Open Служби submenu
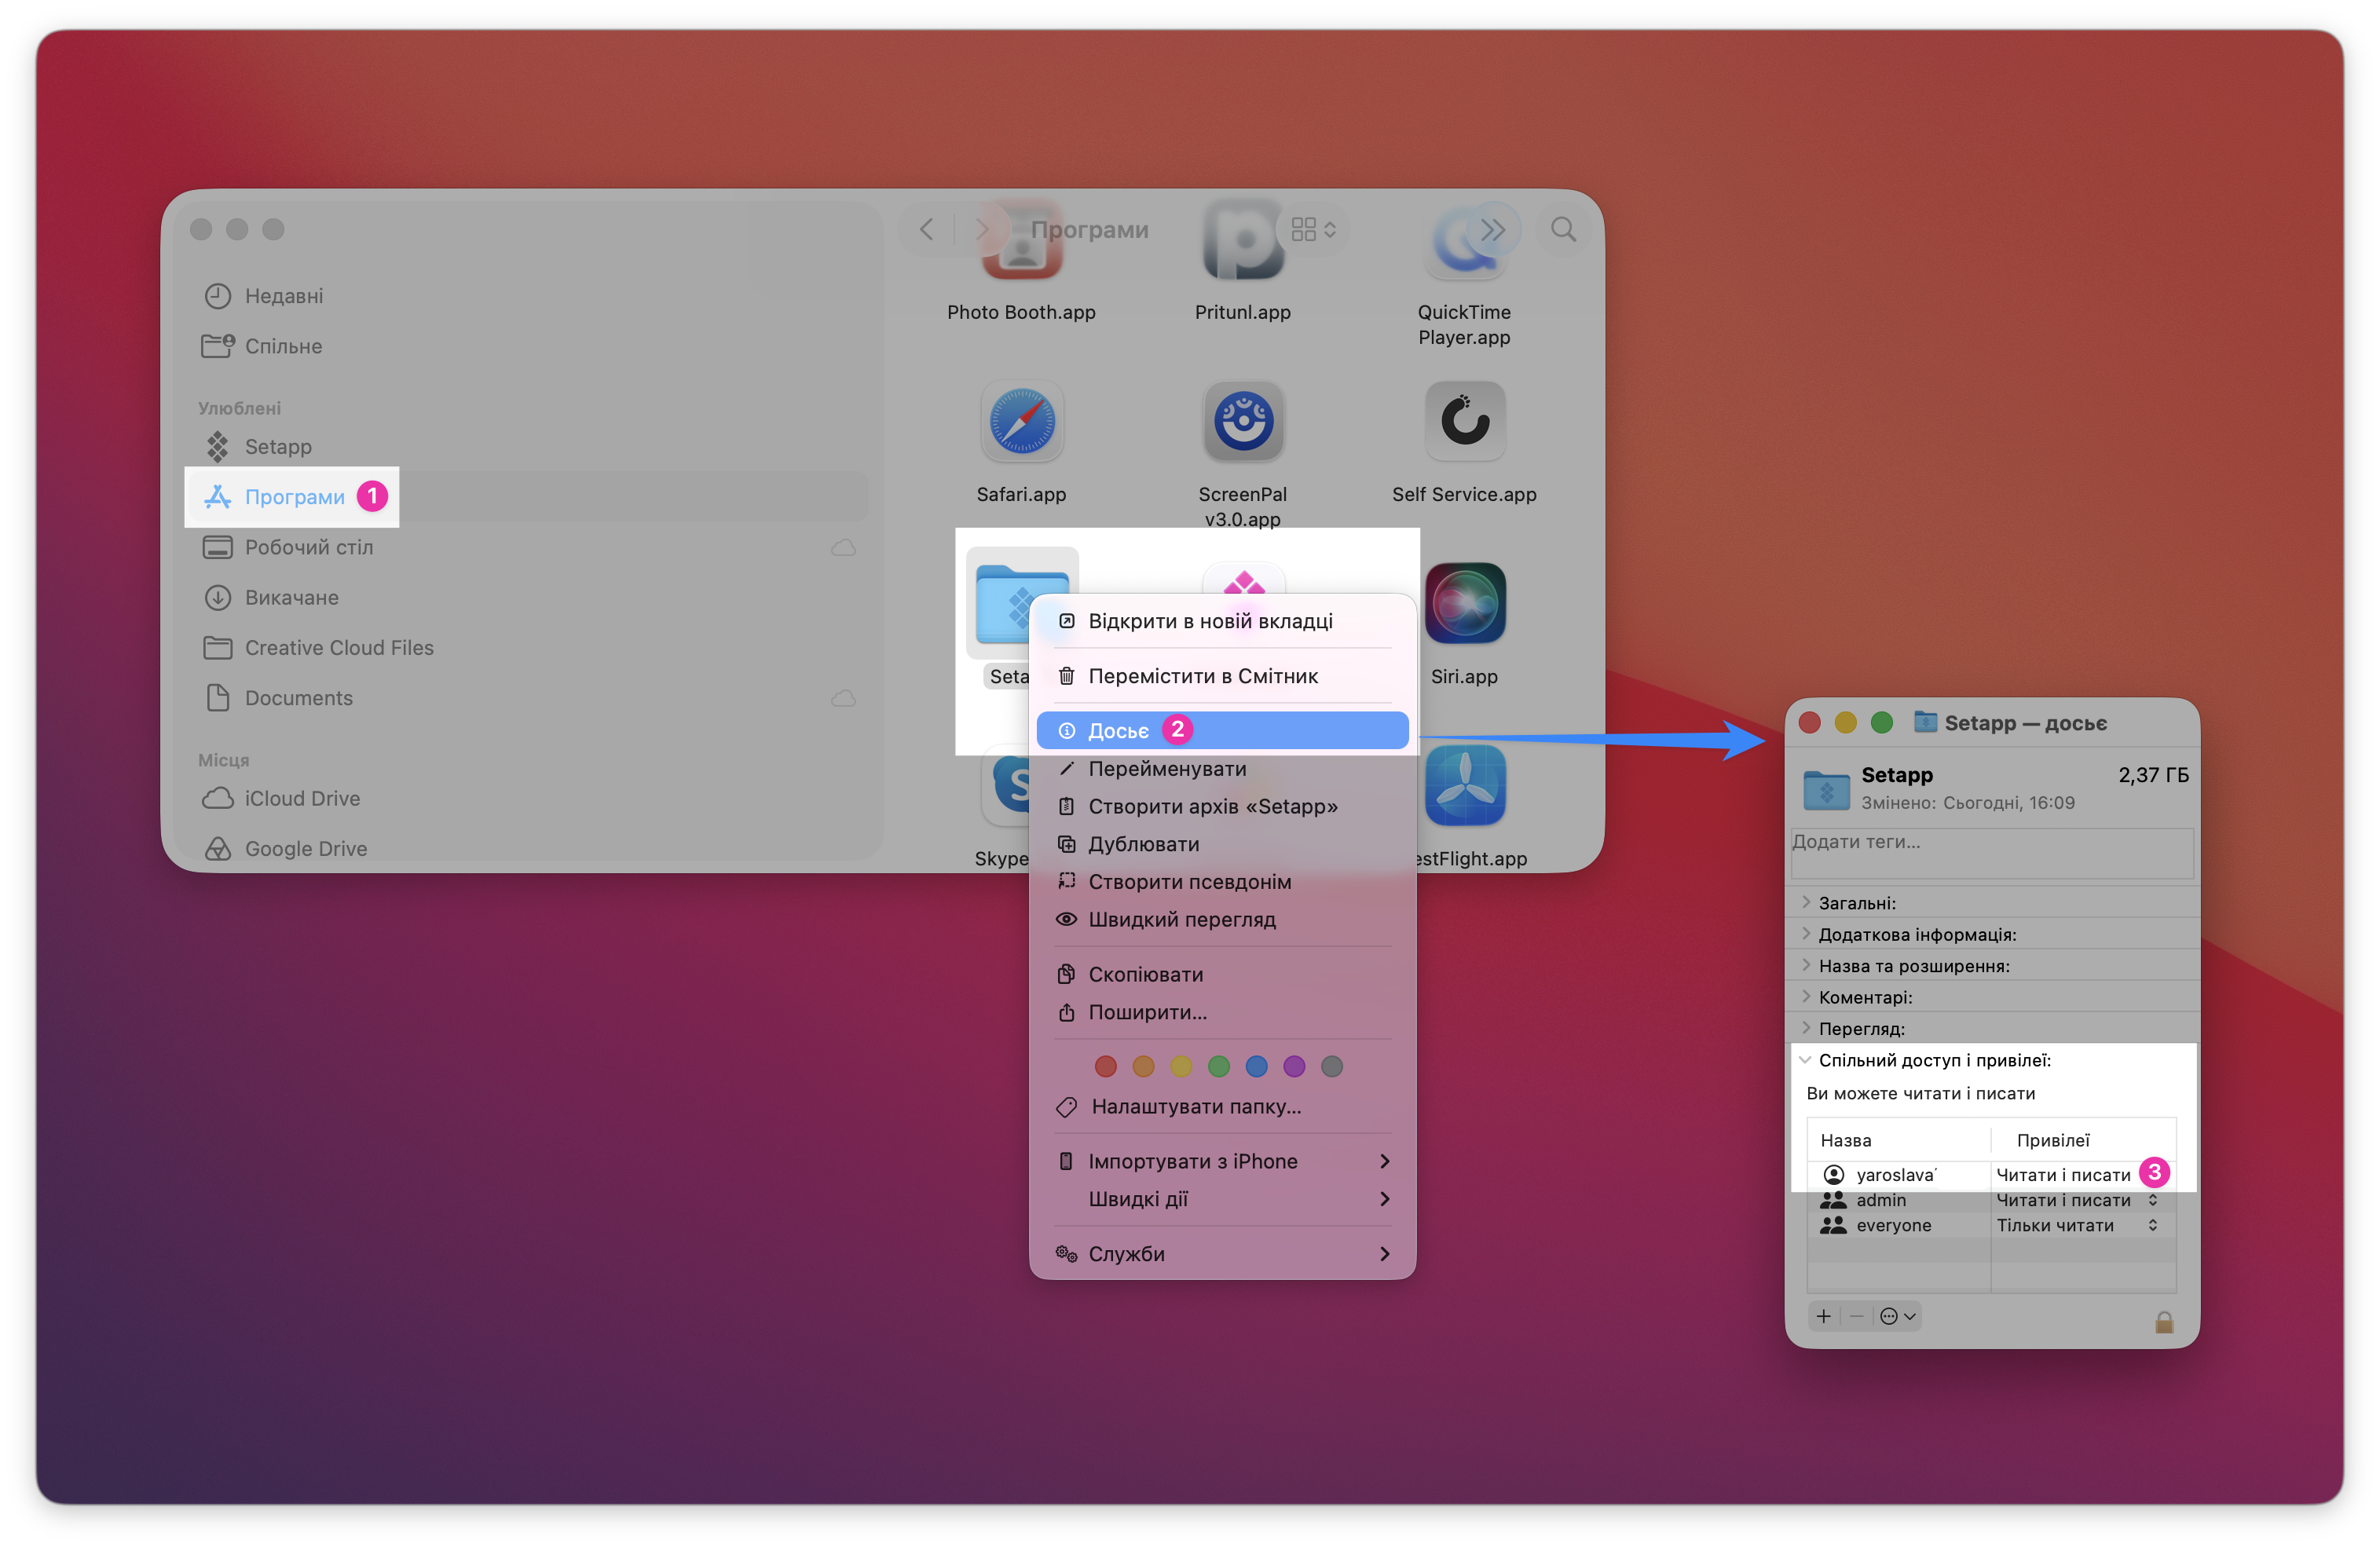Screen dimensions: 2380x1547 point(1222,1254)
